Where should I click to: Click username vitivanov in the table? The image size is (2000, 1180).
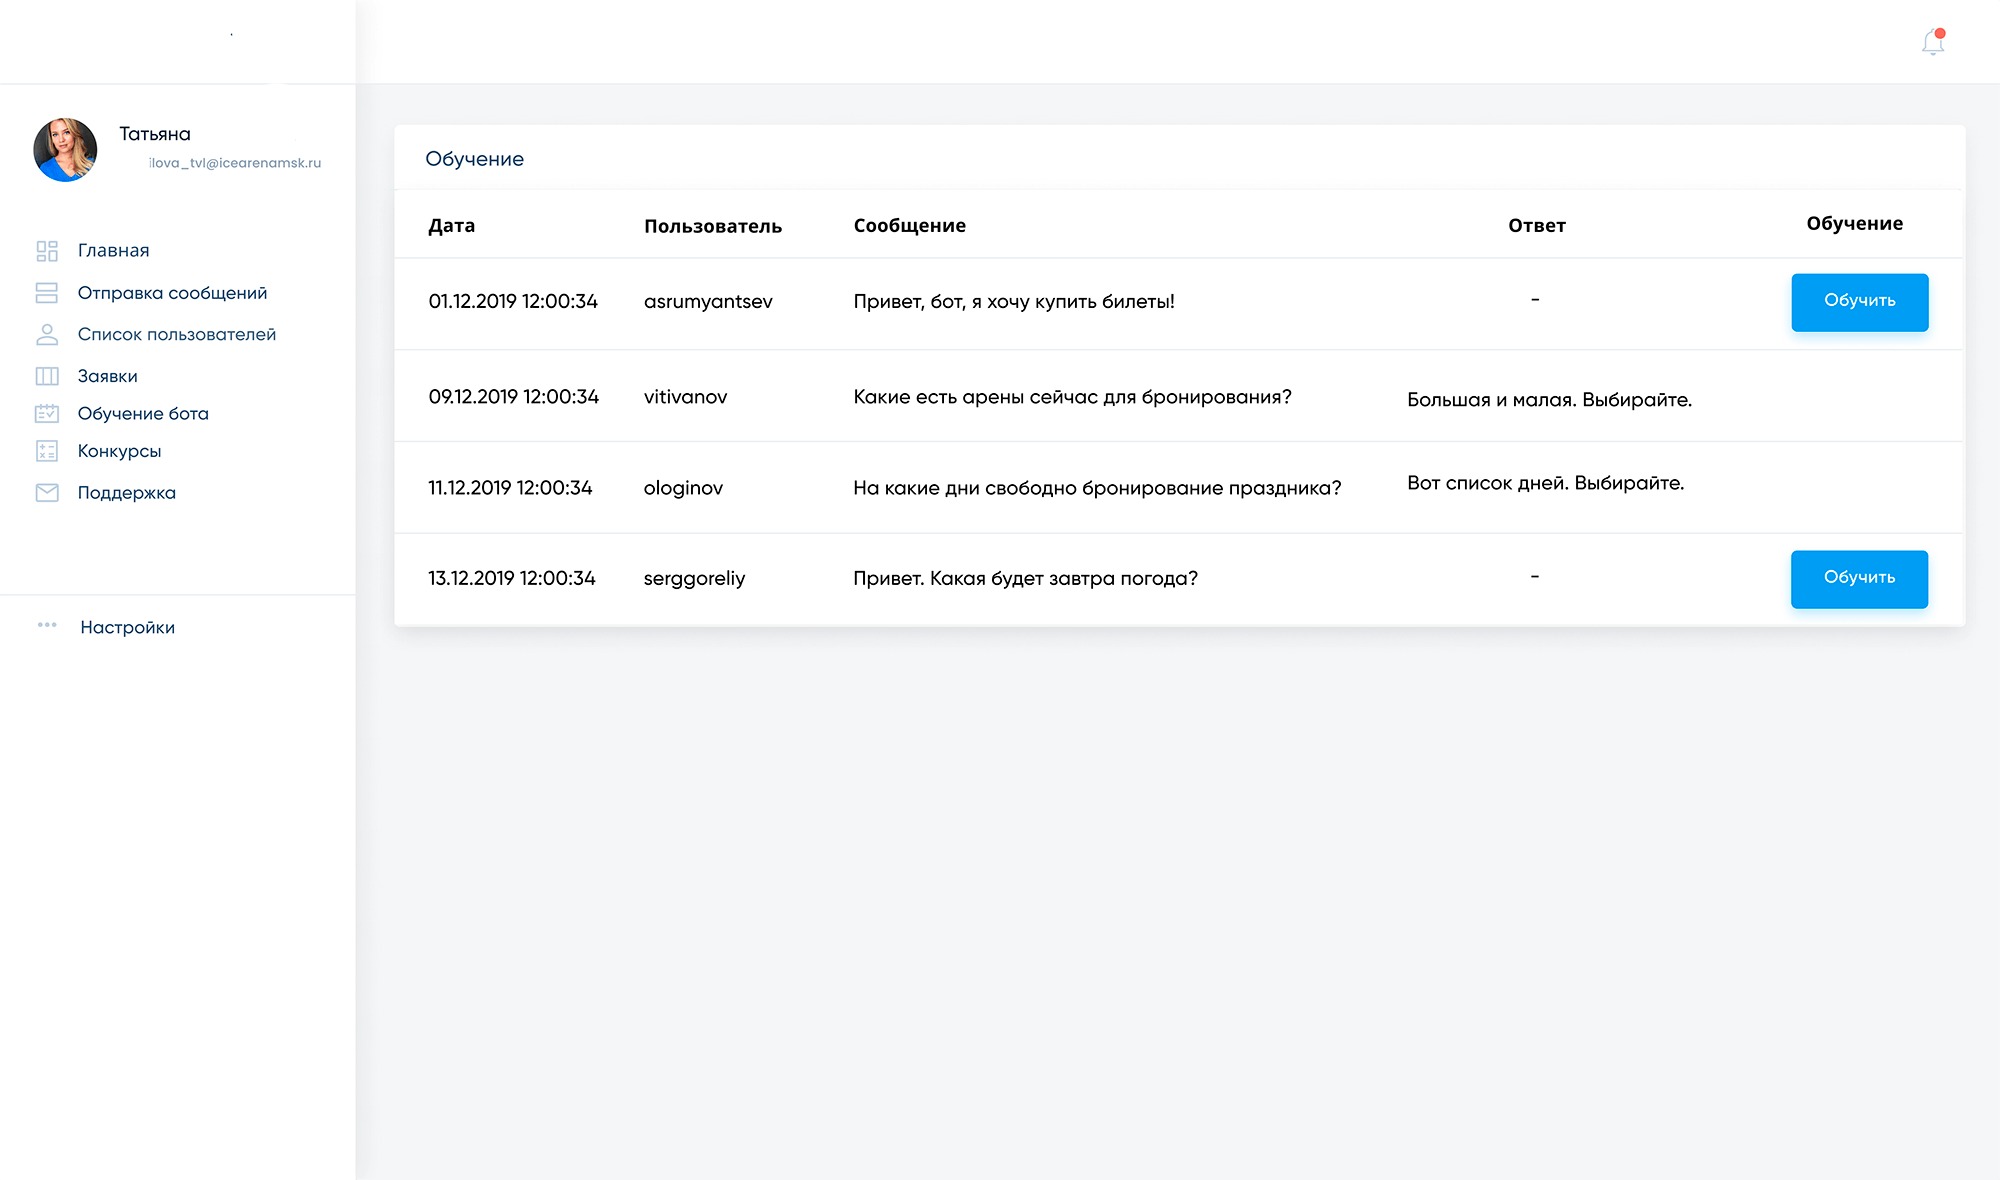click(685, 397)
